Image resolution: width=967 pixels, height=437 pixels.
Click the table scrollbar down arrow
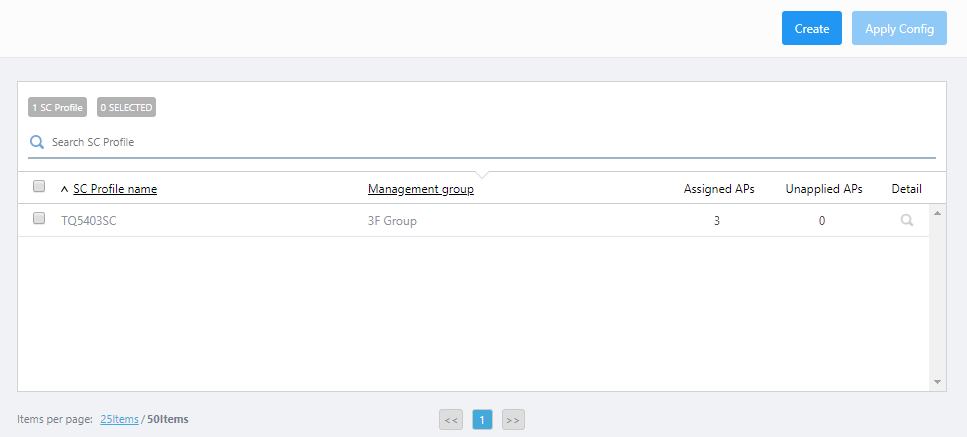[937, 382]
